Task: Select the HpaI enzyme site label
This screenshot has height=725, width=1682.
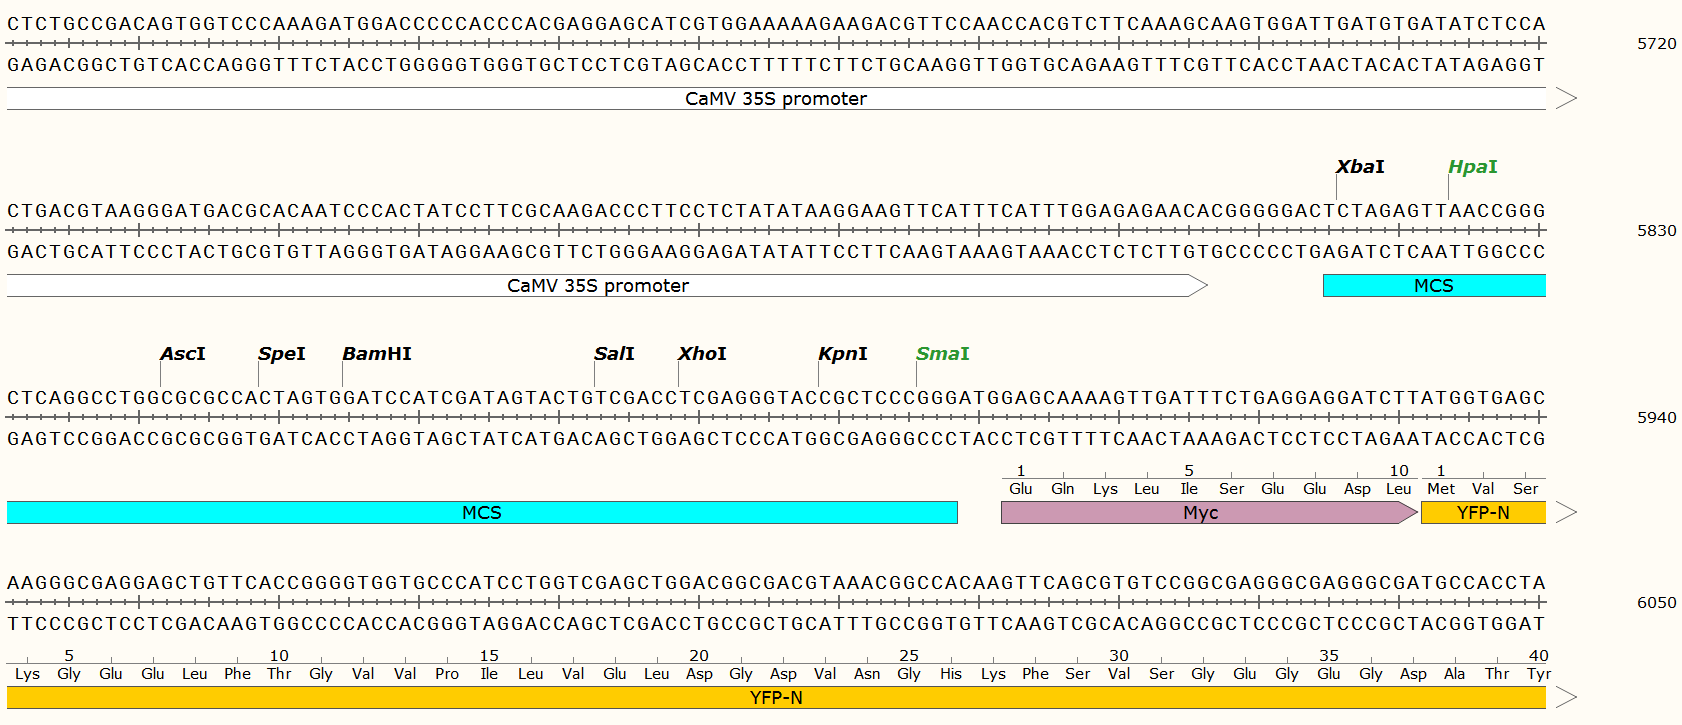Action: point(1472,167)
